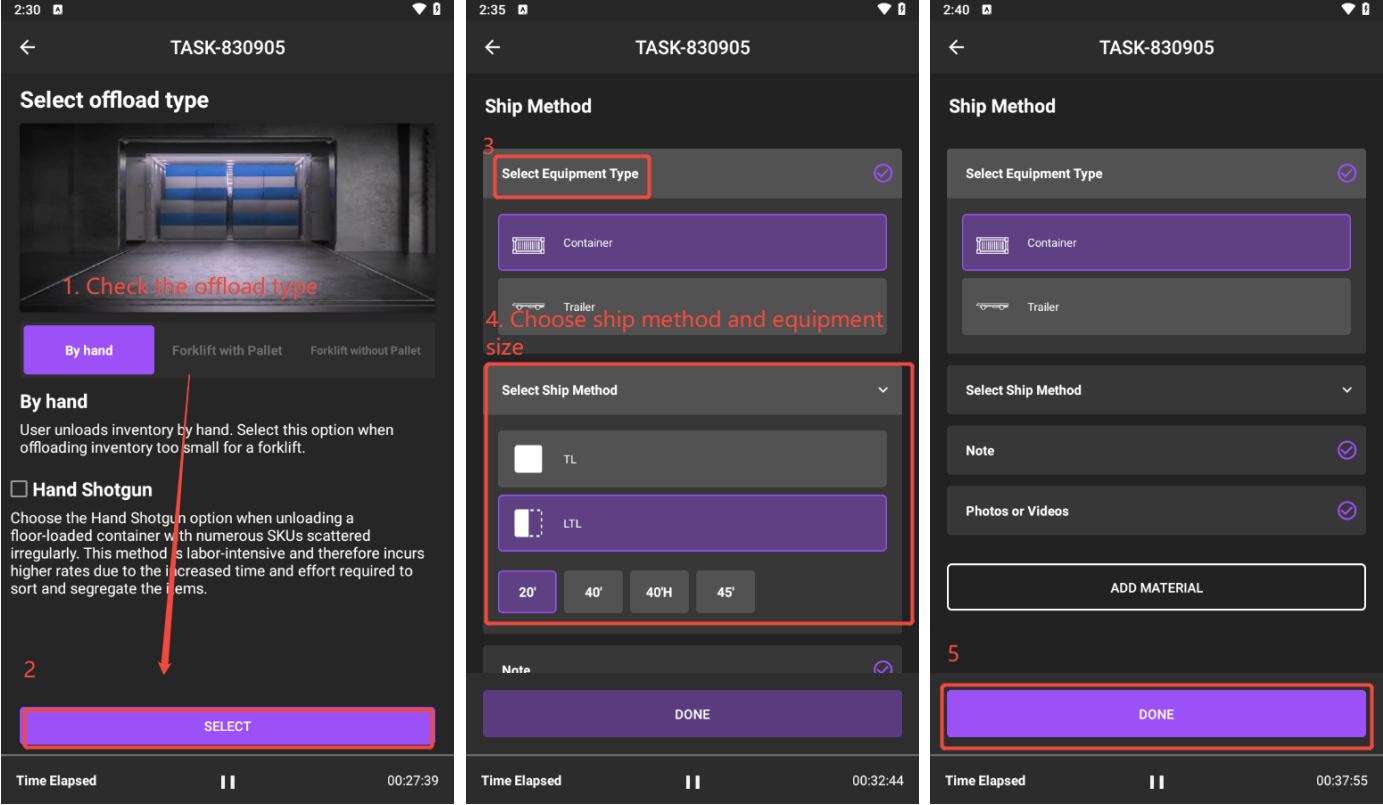
Task: Select the 40'H equipment size
Action: [659, 592]
